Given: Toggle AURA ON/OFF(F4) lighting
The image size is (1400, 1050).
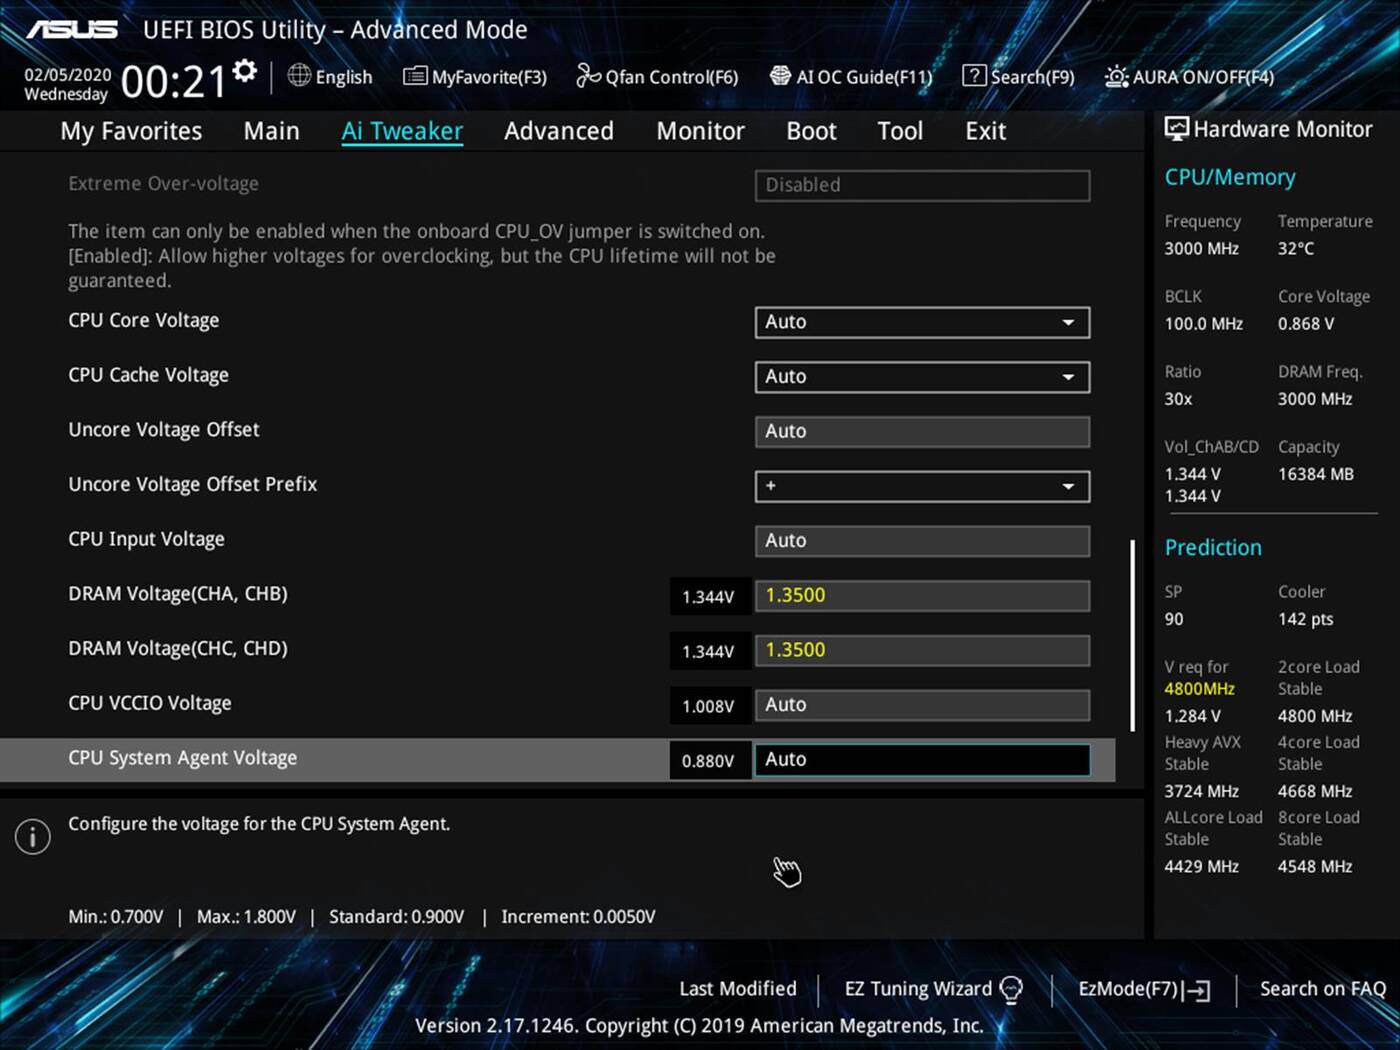Looking at the screenshot, I should click(x=1188, y=76).
